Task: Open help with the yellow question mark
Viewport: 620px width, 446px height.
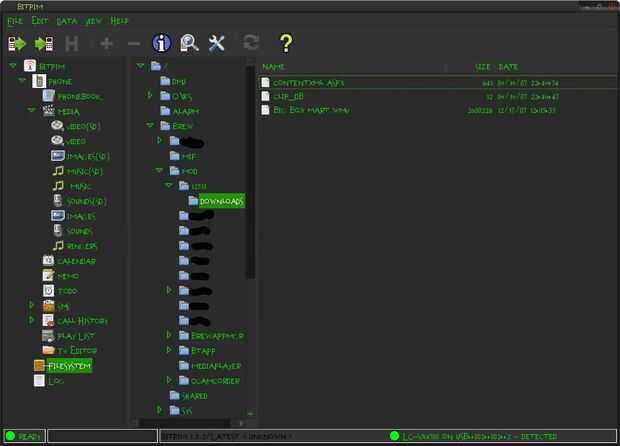Action: point(286,43)
